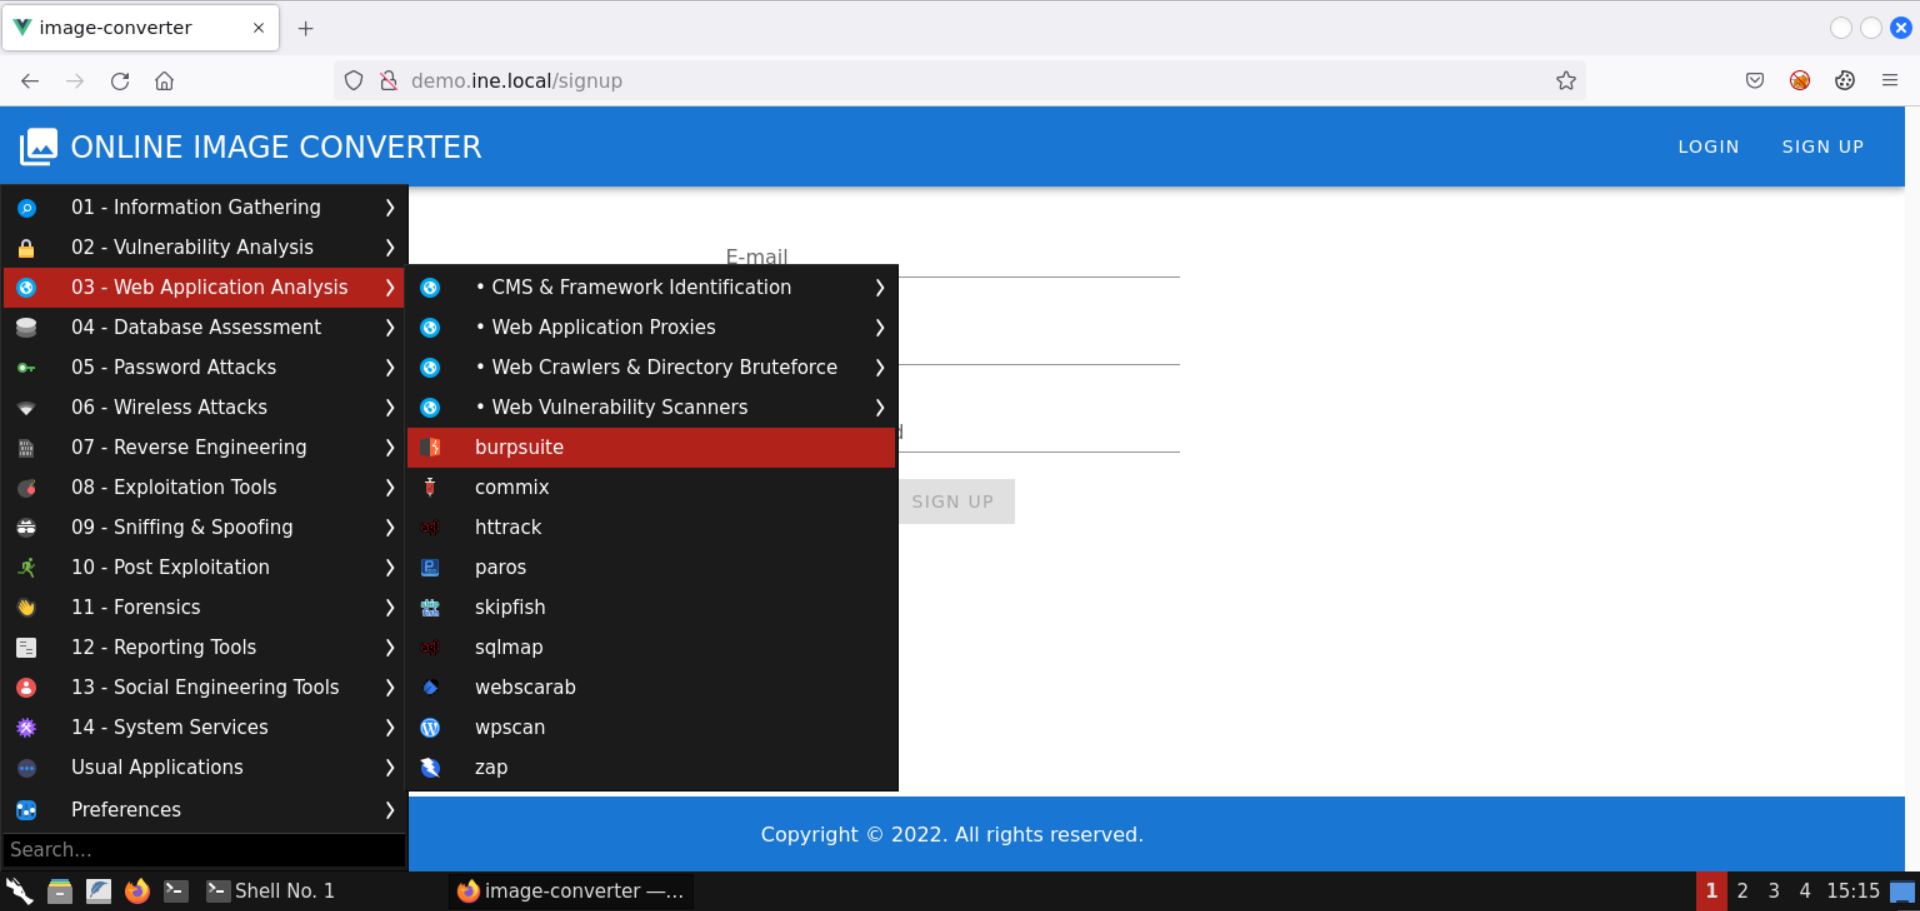This screenshot has width=1920, height=911.
Task: Switch to the image-converter browser tab
Action: [141, 28]
